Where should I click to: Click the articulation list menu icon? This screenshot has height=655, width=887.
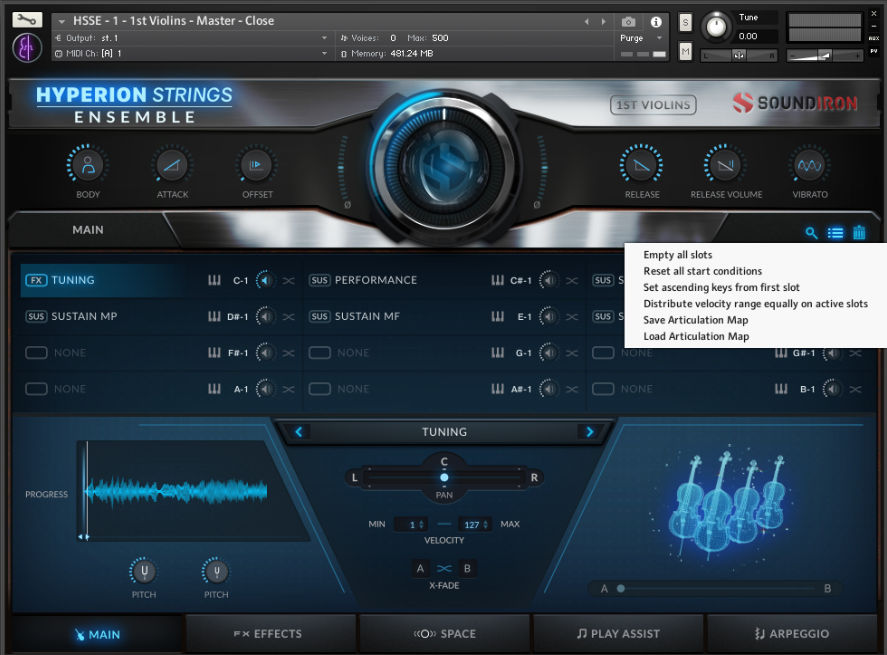tap(836, 233)
